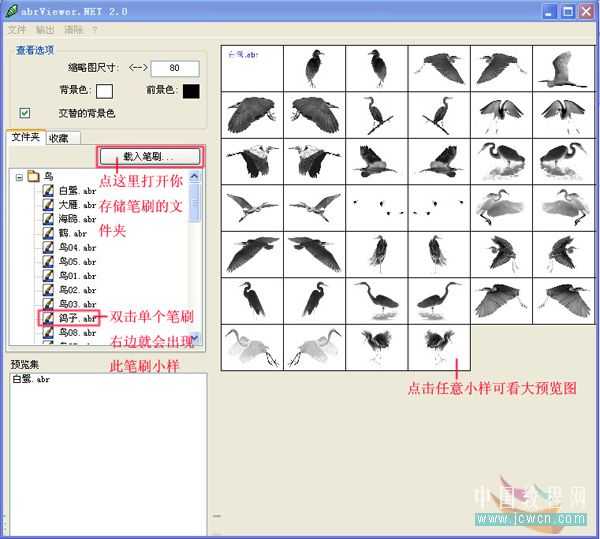Viewport: 600px width, 539px height.
Task: Click the <--> thumbnail size label
Action: tap(138, 68)
